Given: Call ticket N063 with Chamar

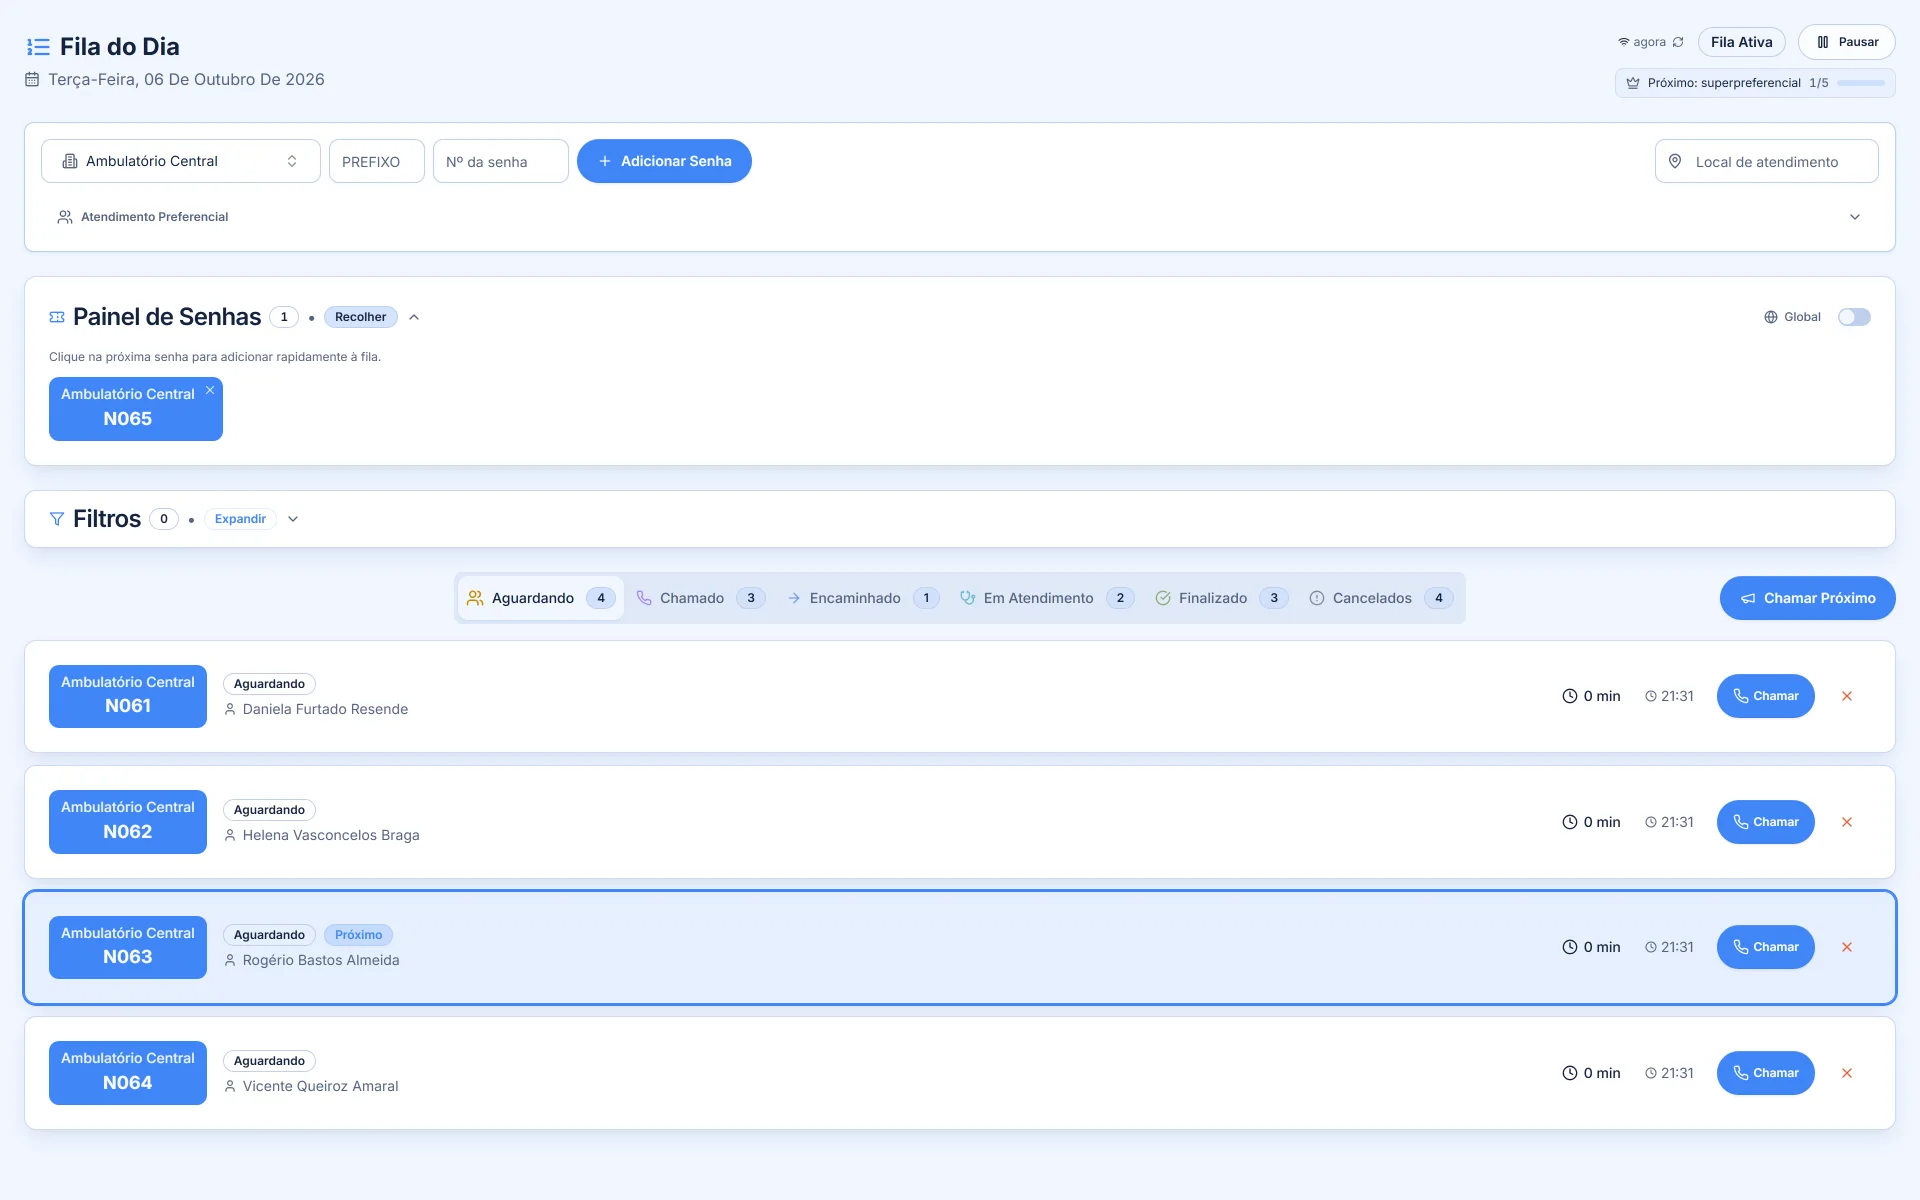Looking at the screenshot, I should [x=1765, y=947].
